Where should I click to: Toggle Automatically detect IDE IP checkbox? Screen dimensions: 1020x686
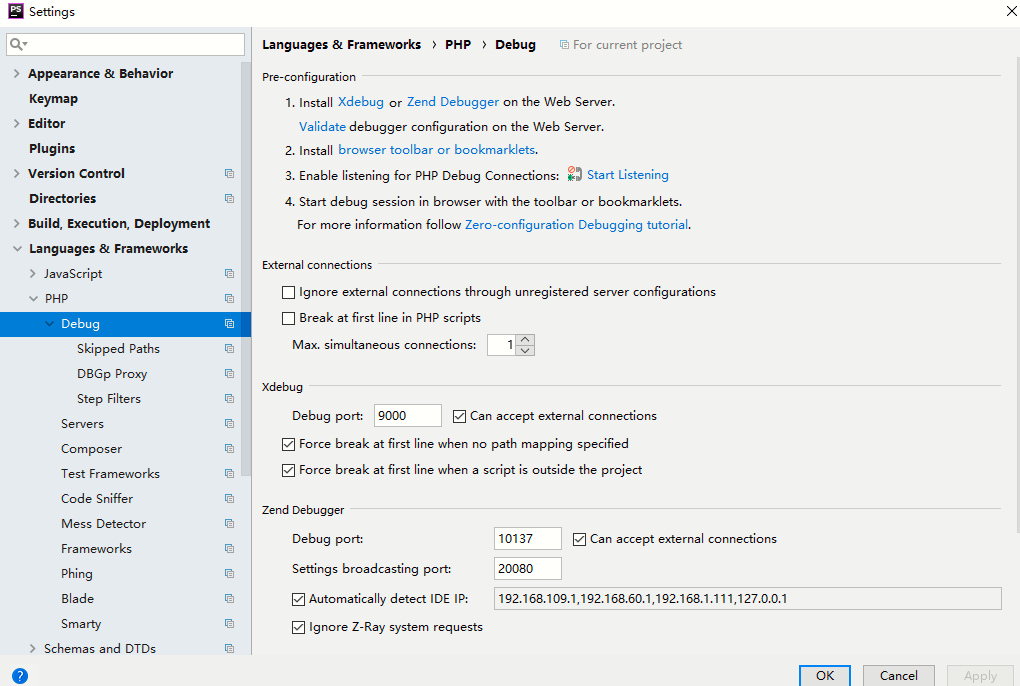coord(298,599)
